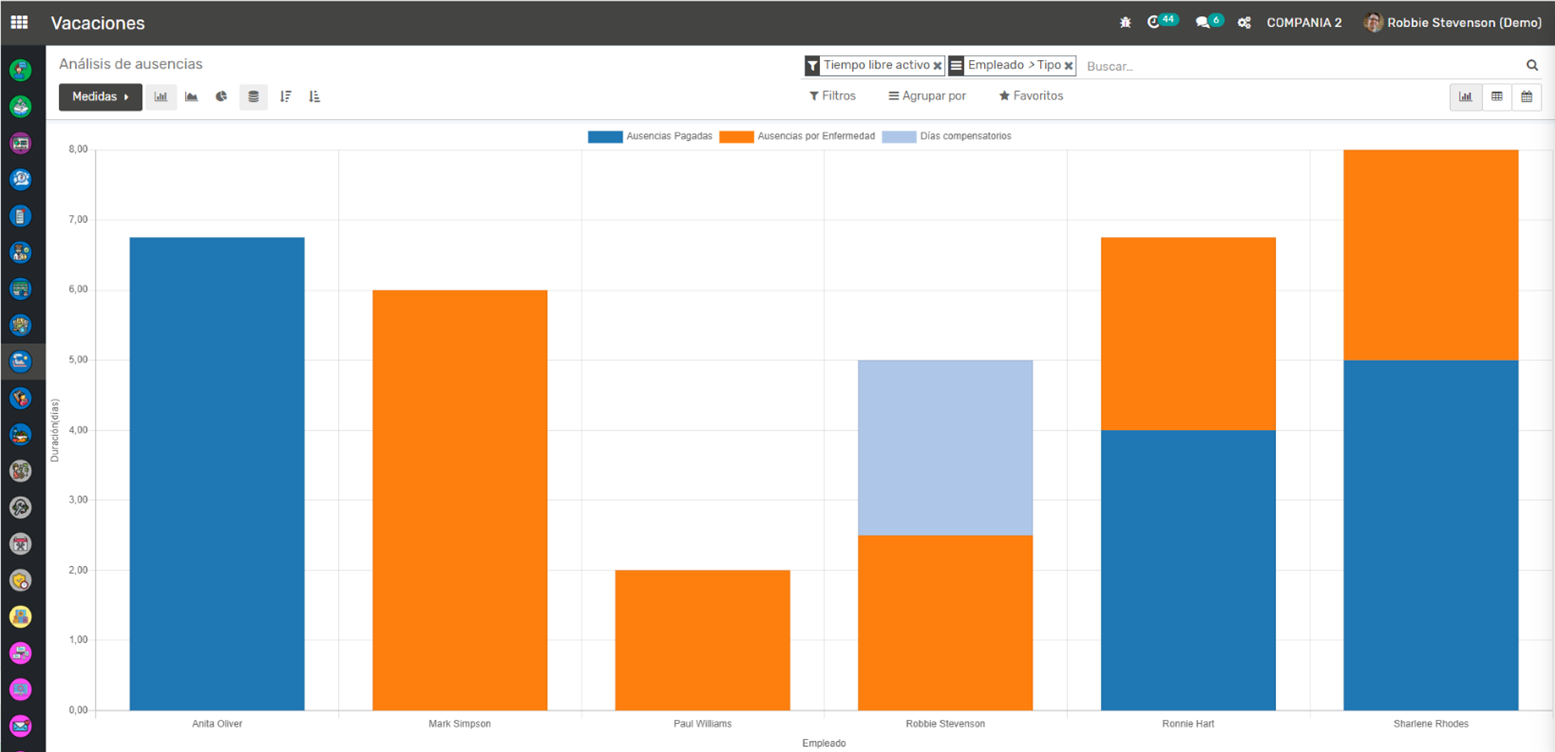Switch chart to pie chart mode
The width and height of the screenshot is (1555, 752).
point(221,97)
